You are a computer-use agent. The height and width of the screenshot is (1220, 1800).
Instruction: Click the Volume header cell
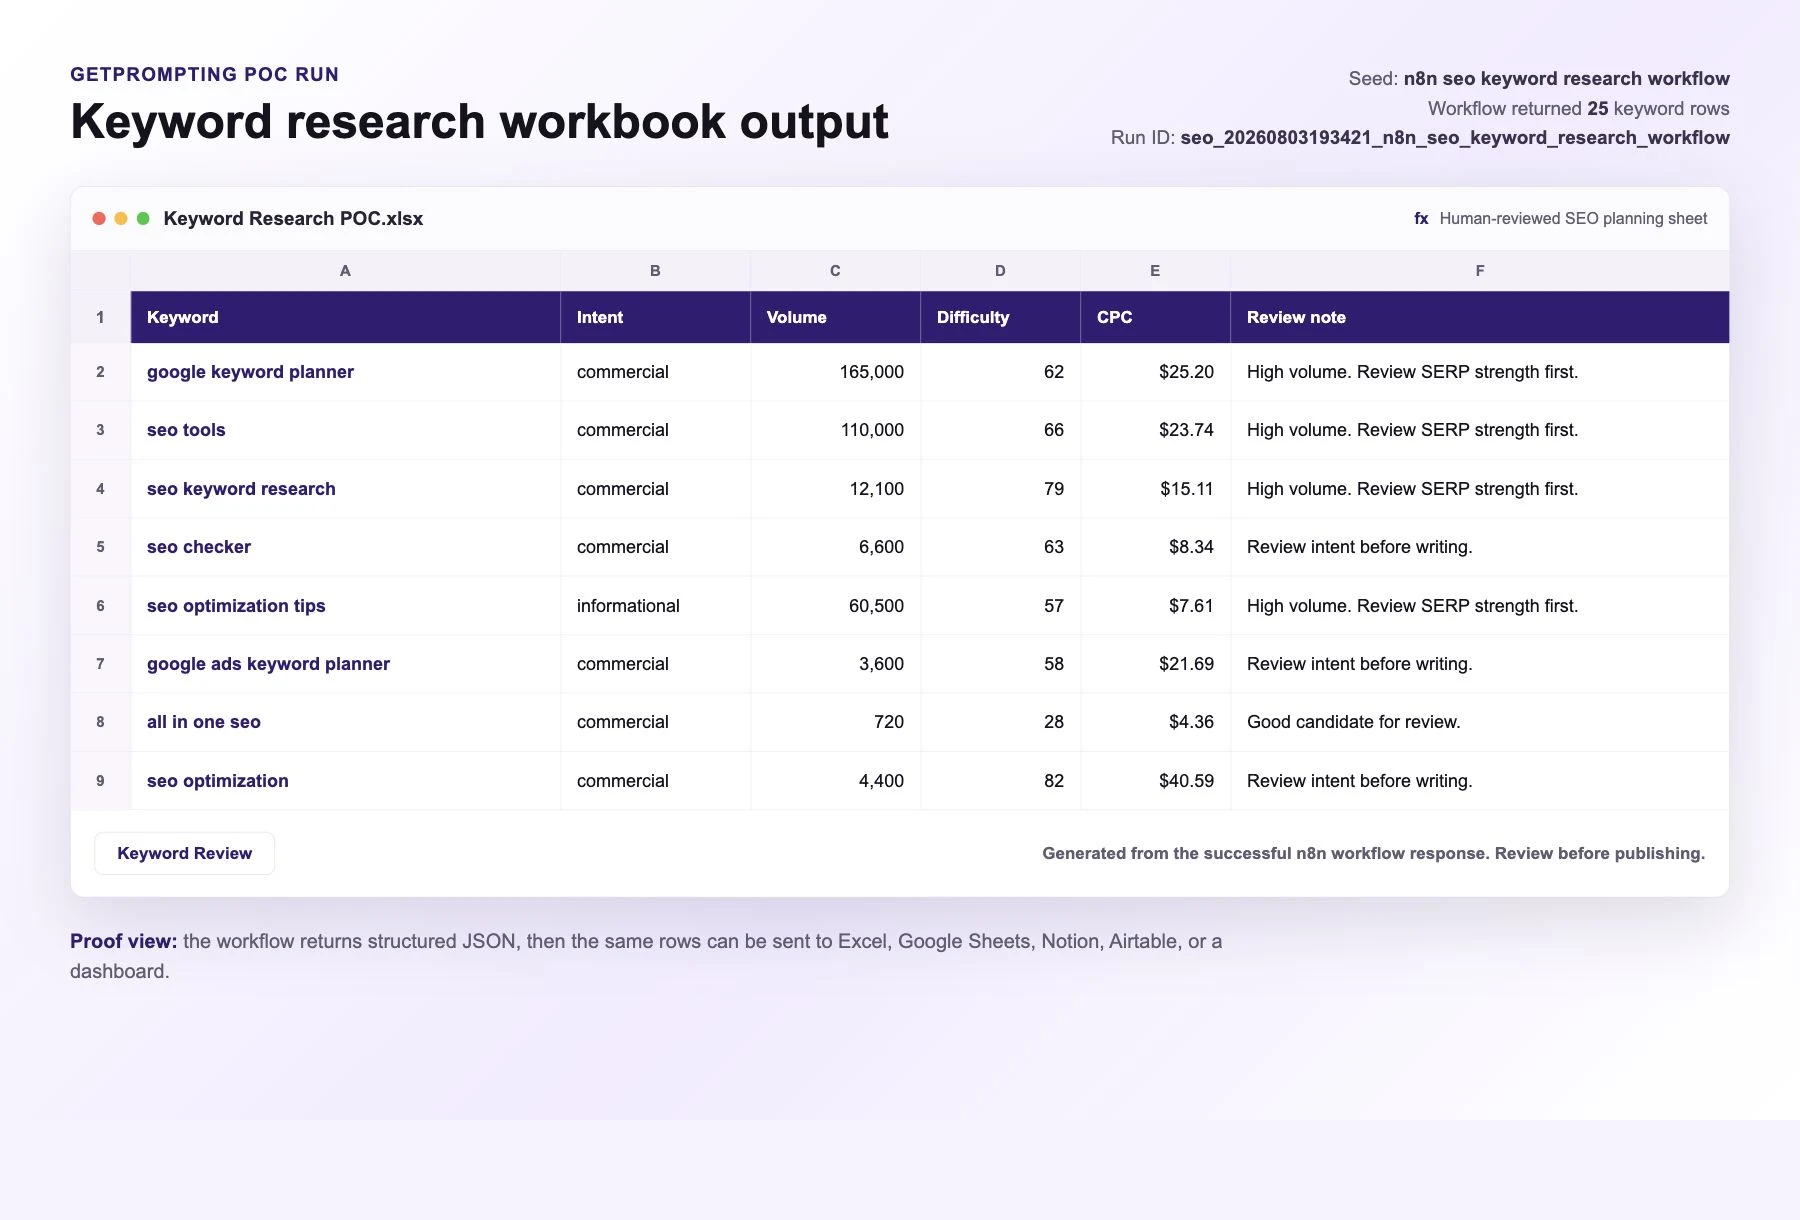coord(835,317)
